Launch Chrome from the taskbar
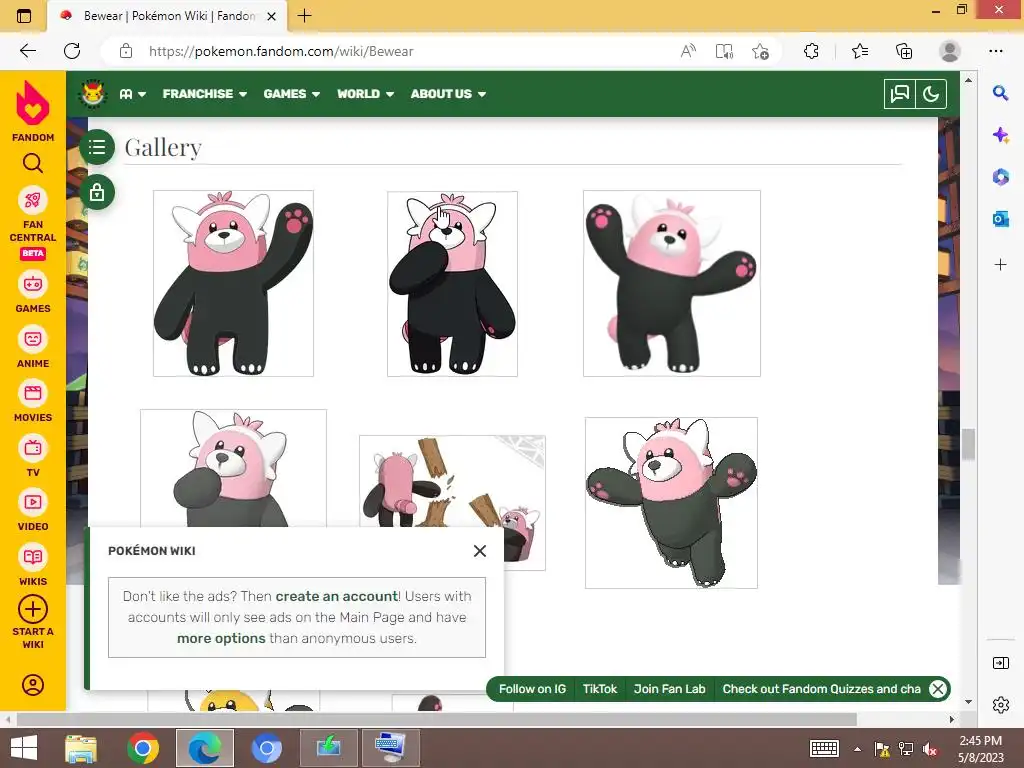The height and width of the screenshot is (768, 1024). (x=143, y=748)
